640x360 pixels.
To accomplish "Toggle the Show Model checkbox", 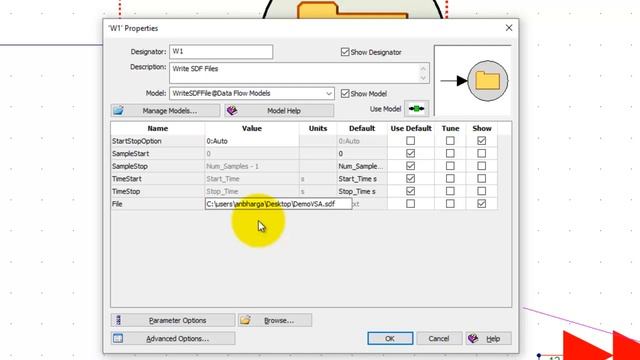I will pyautogui.click(x=345, y=93).
